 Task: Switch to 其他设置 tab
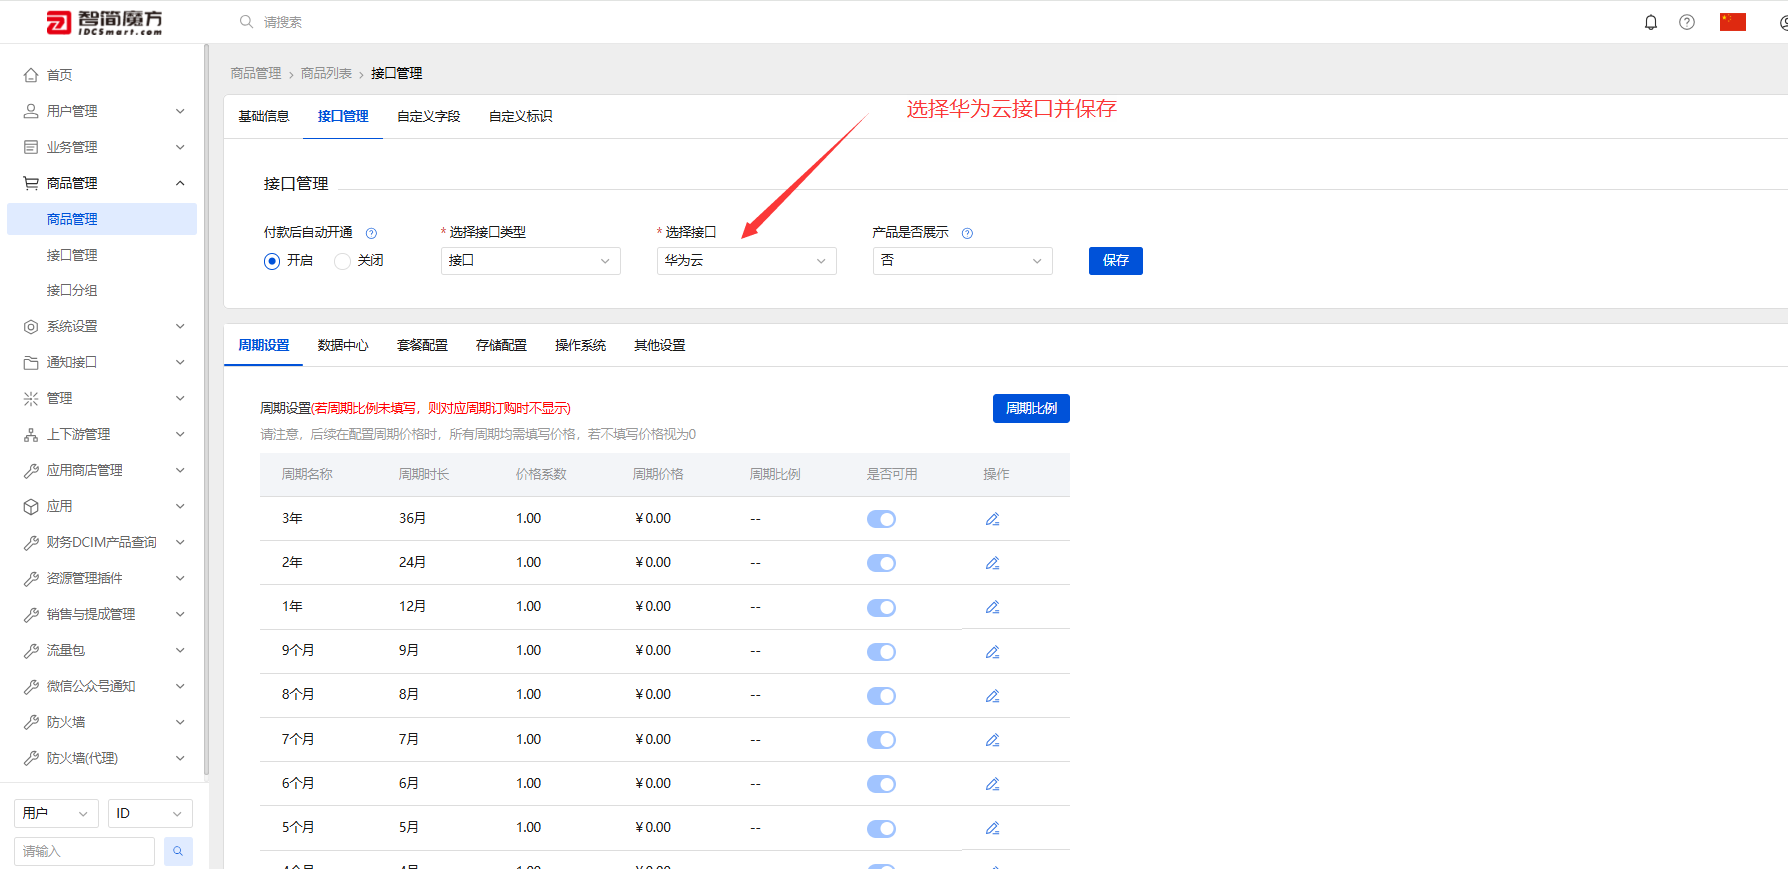659,346
